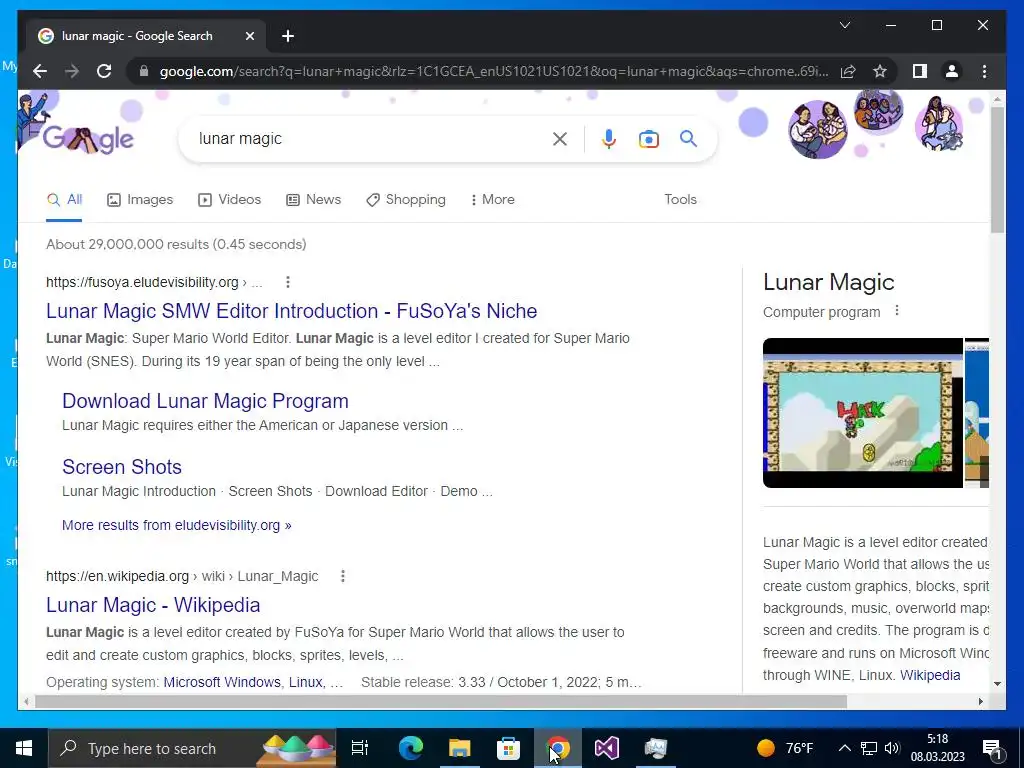This screenshot has height=768, width=1024.
Task: Search by image with the camera icon
Action: 648,138
